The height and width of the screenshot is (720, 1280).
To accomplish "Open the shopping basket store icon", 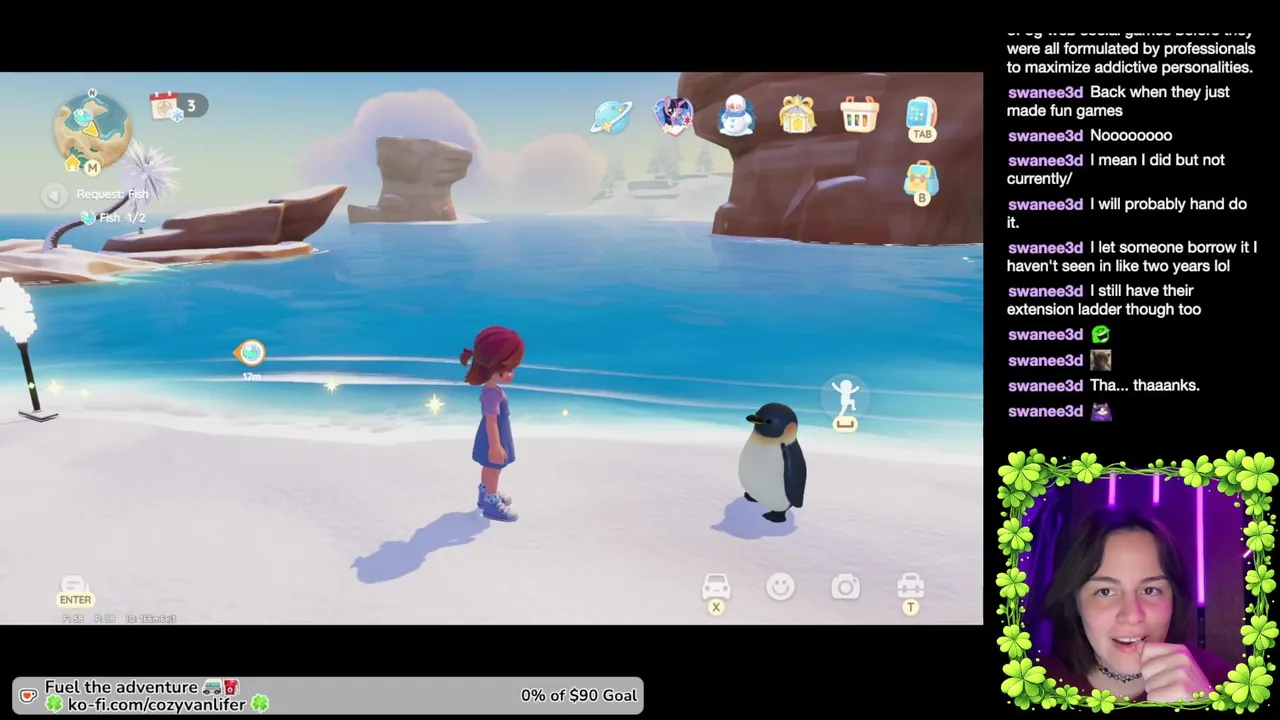I will click(859, 116).
